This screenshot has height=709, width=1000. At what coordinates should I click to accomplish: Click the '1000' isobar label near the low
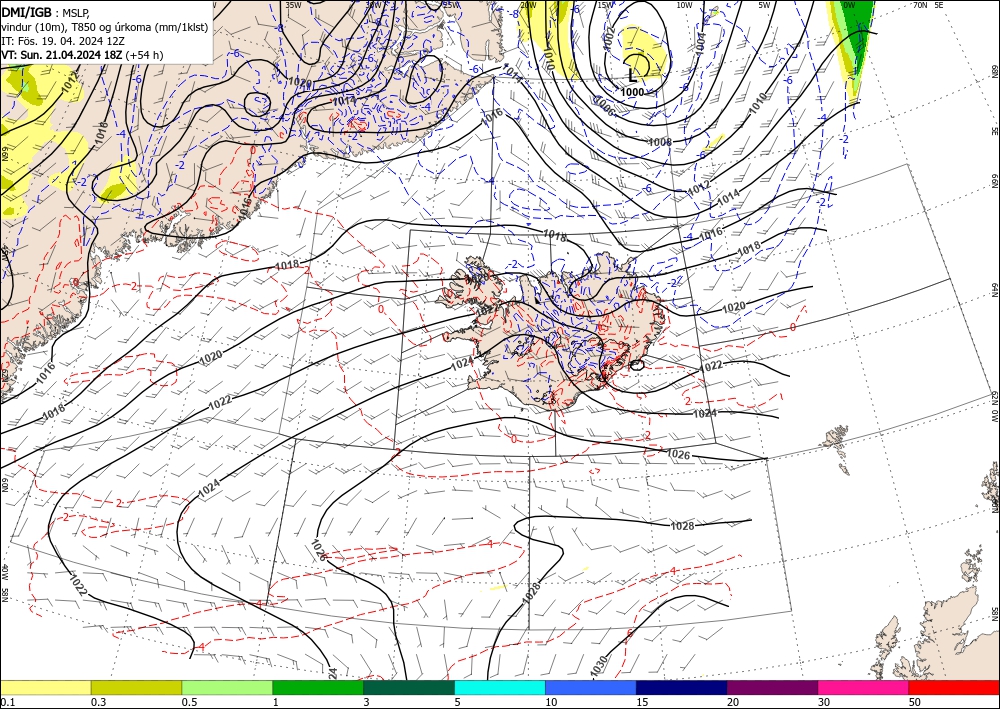click(632, 92)
